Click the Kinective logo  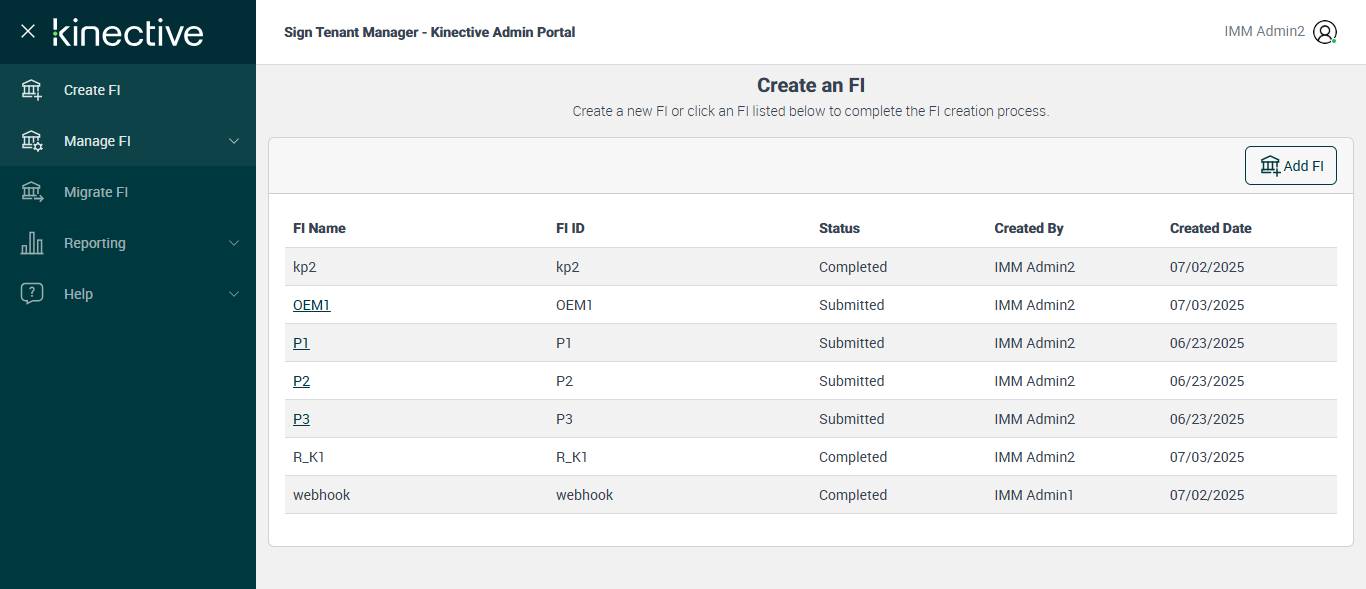128,32
